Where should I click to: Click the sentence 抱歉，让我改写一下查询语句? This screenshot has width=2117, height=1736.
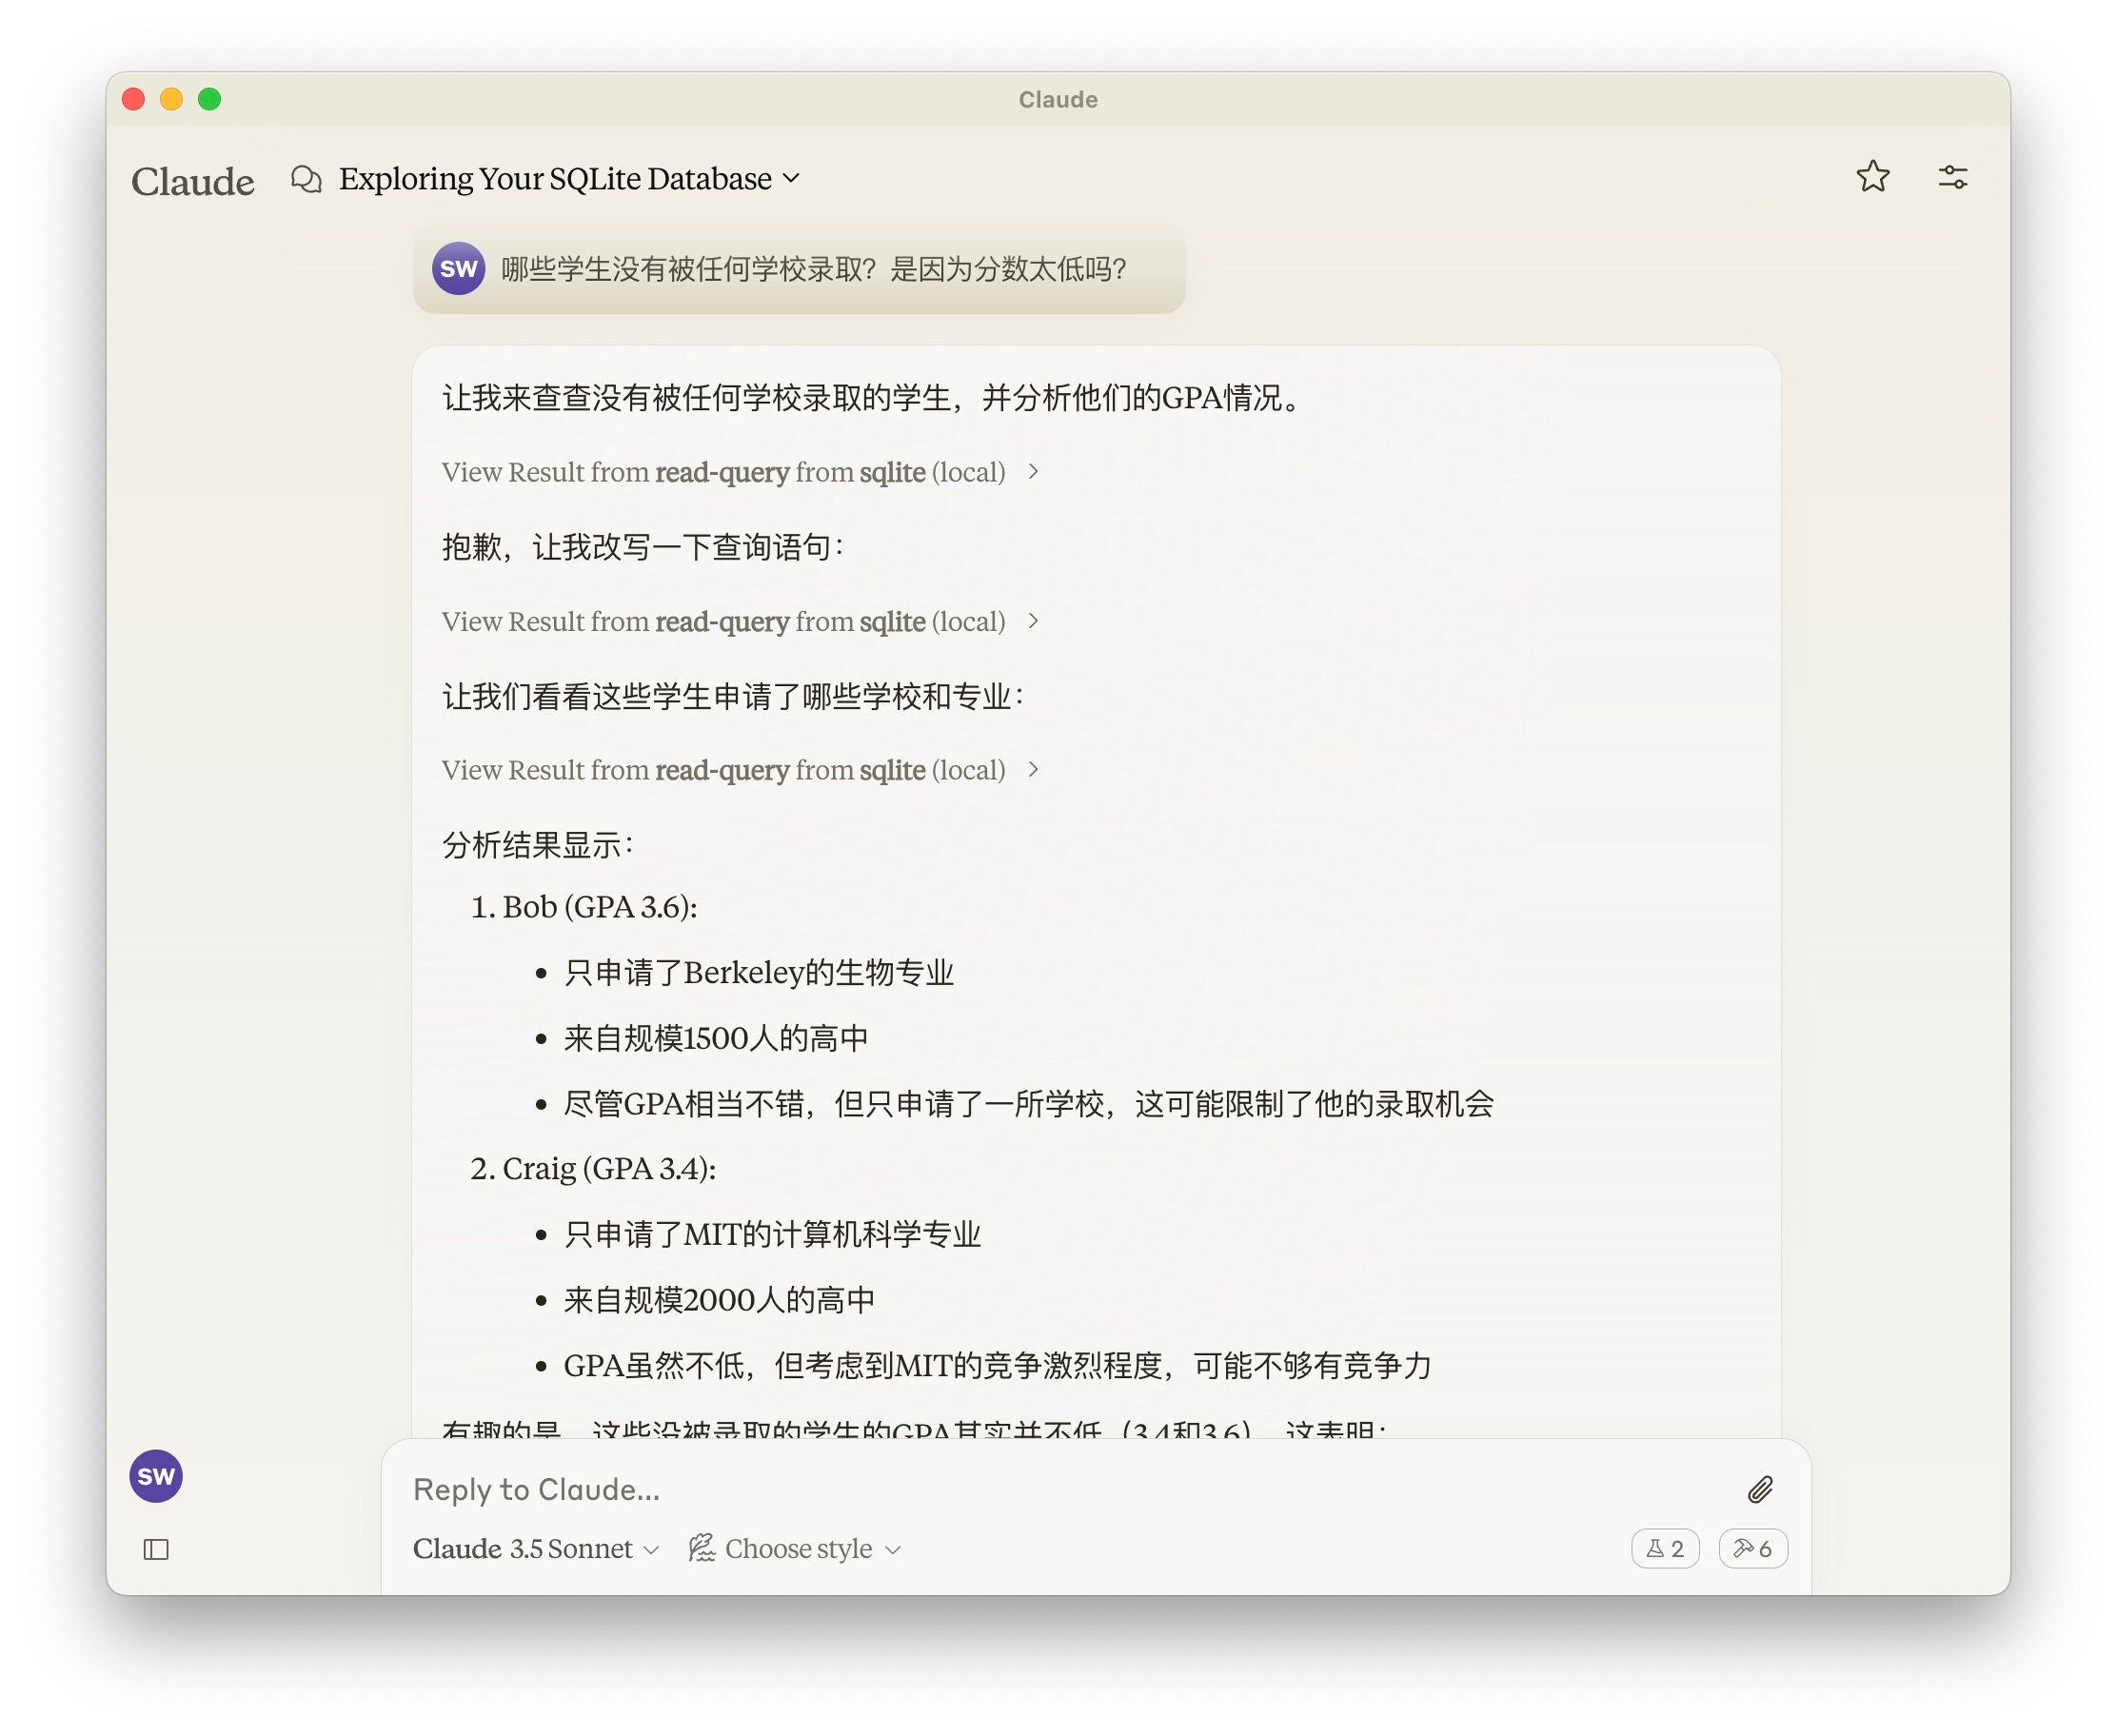point(643,547)
